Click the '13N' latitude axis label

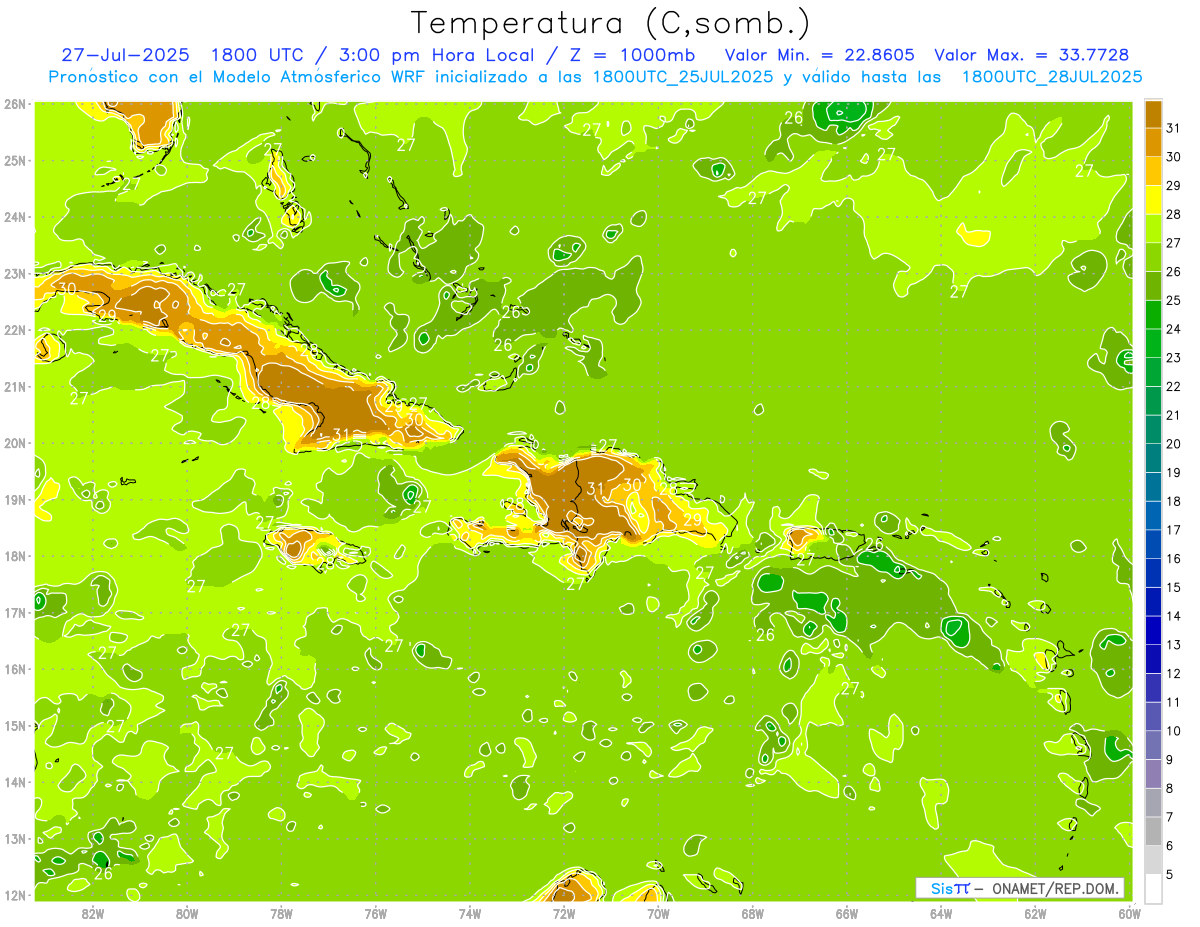point(15,838)
